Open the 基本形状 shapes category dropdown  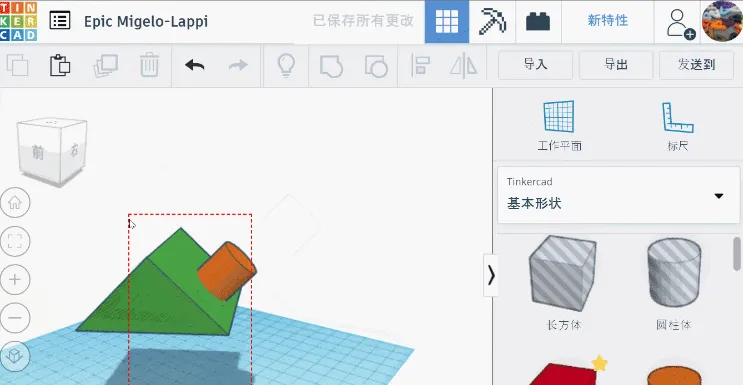[x=618, y=195]
